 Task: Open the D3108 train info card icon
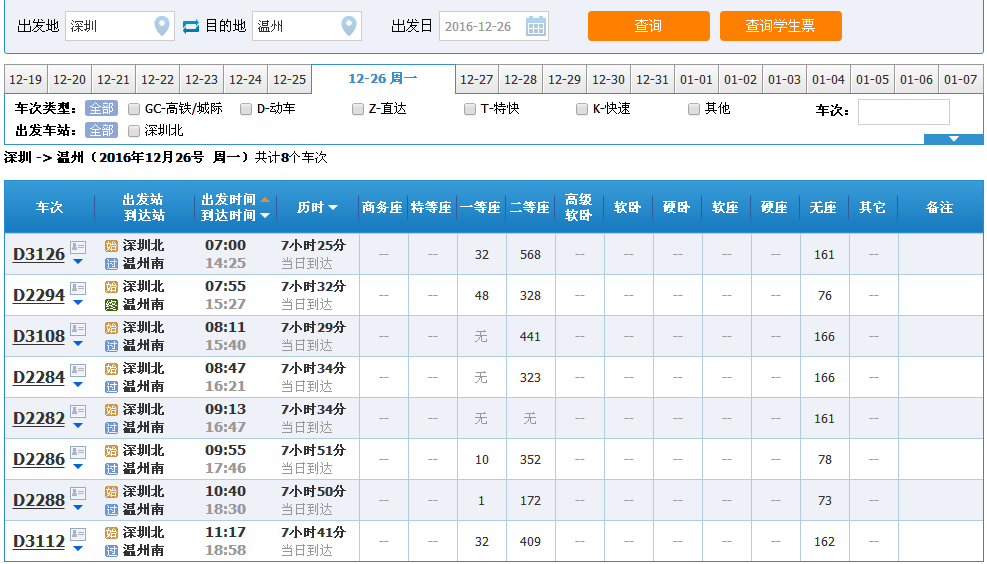pos(78,329)
